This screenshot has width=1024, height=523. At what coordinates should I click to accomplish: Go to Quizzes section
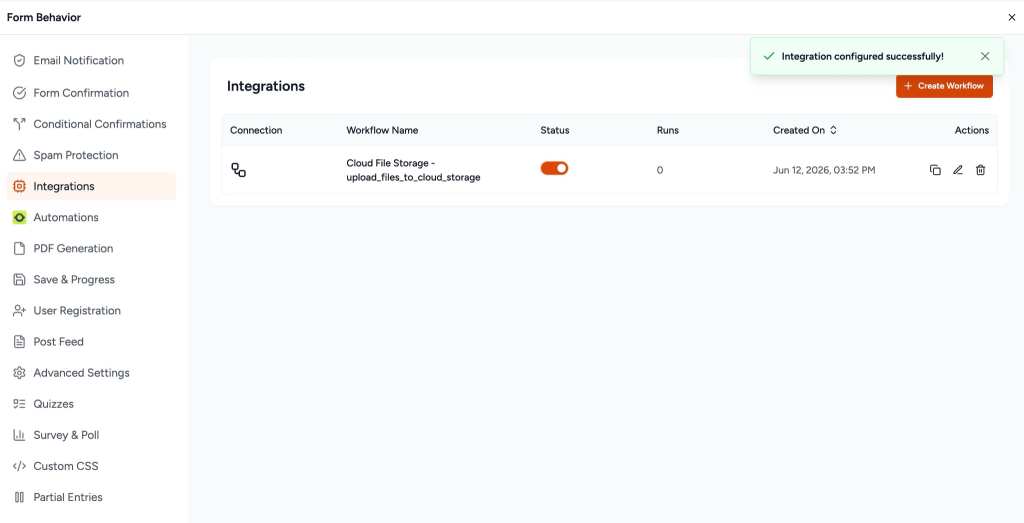coord(91,404)
